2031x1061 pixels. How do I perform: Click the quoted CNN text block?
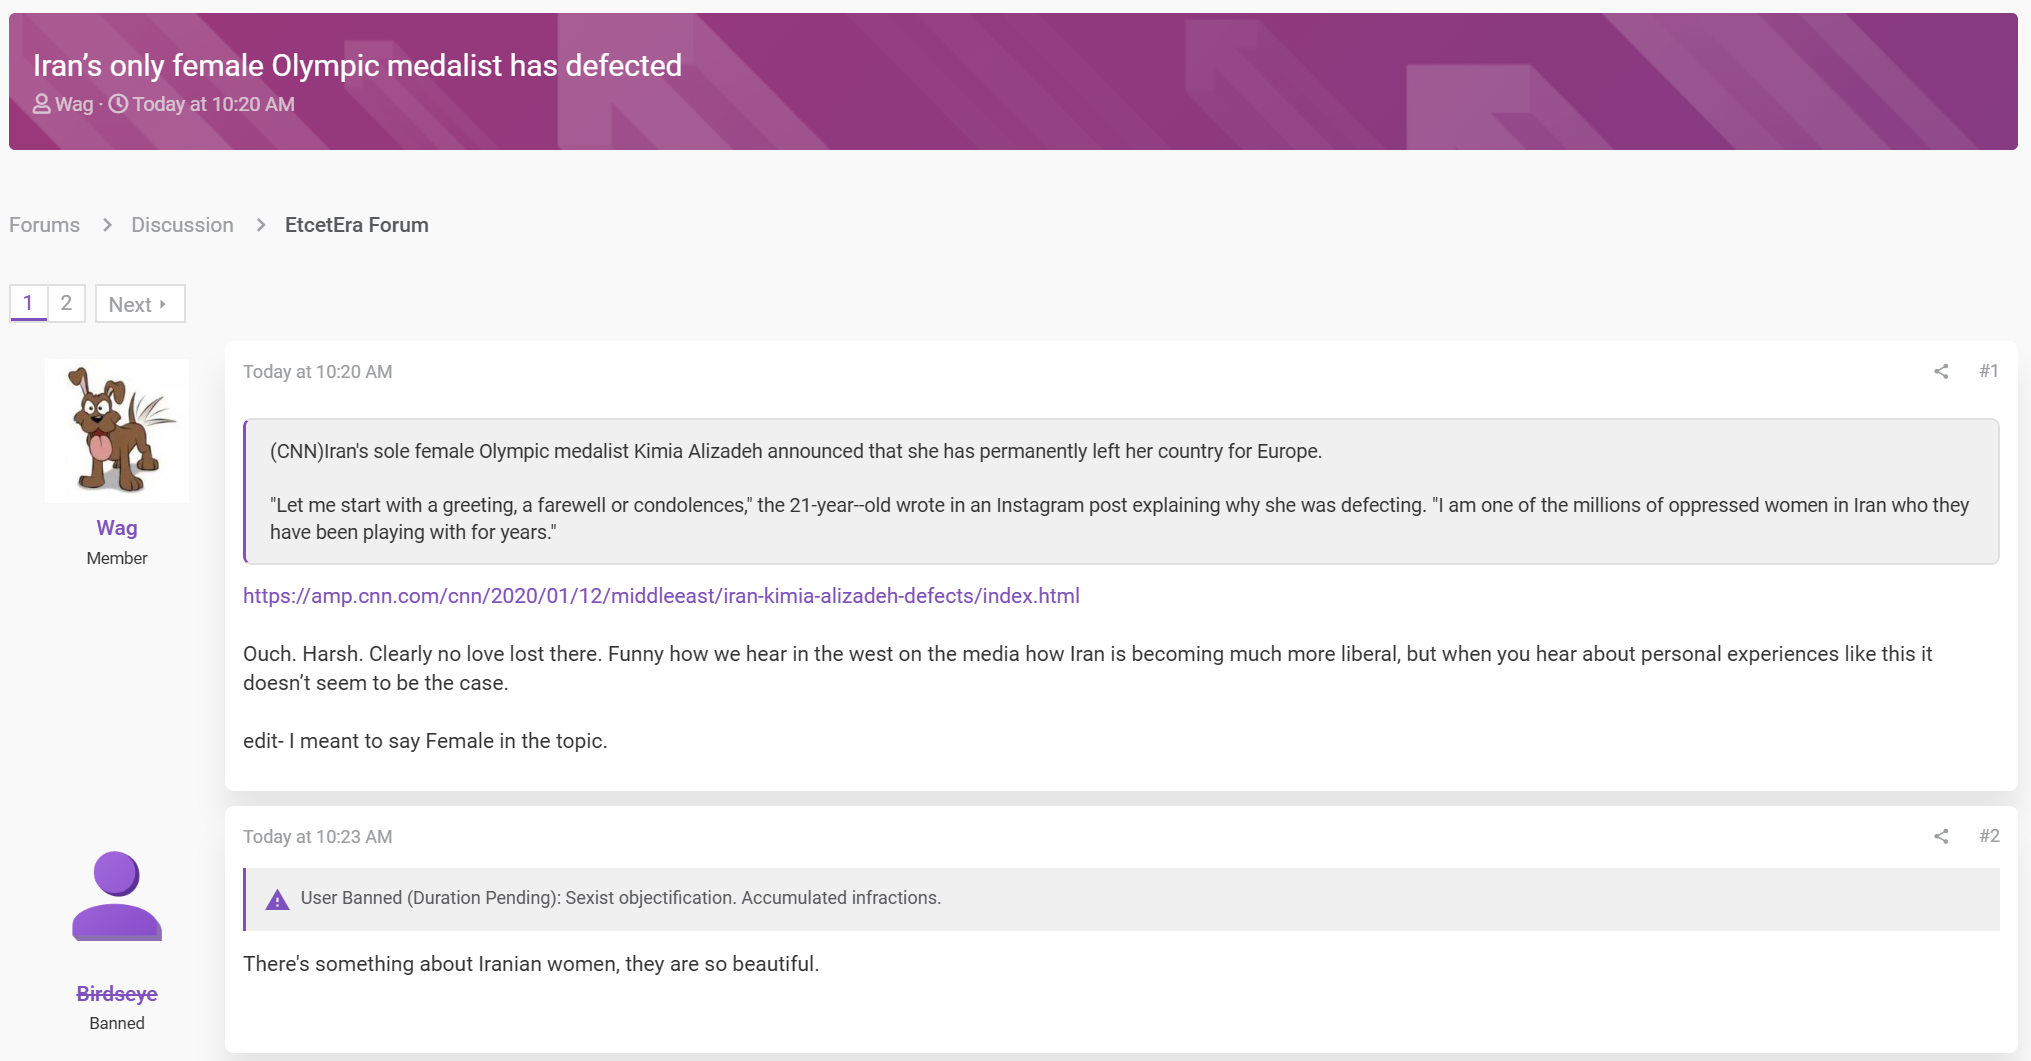point(1121,491)
